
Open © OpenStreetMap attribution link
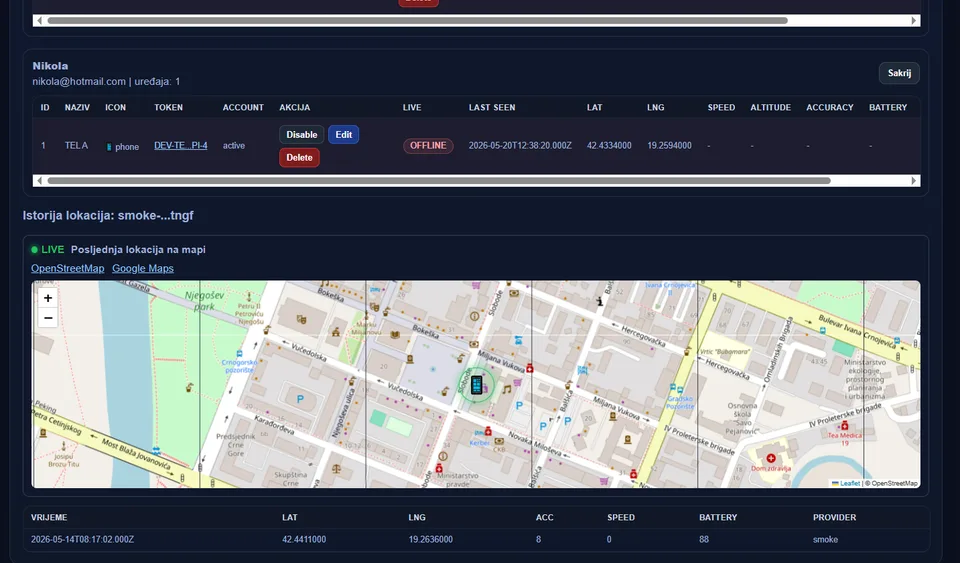tap(891, 483)
